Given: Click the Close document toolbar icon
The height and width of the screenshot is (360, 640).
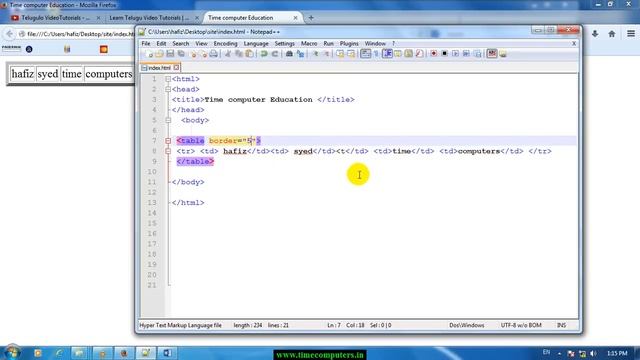Looking at the screenshot, I should [192, 54].
